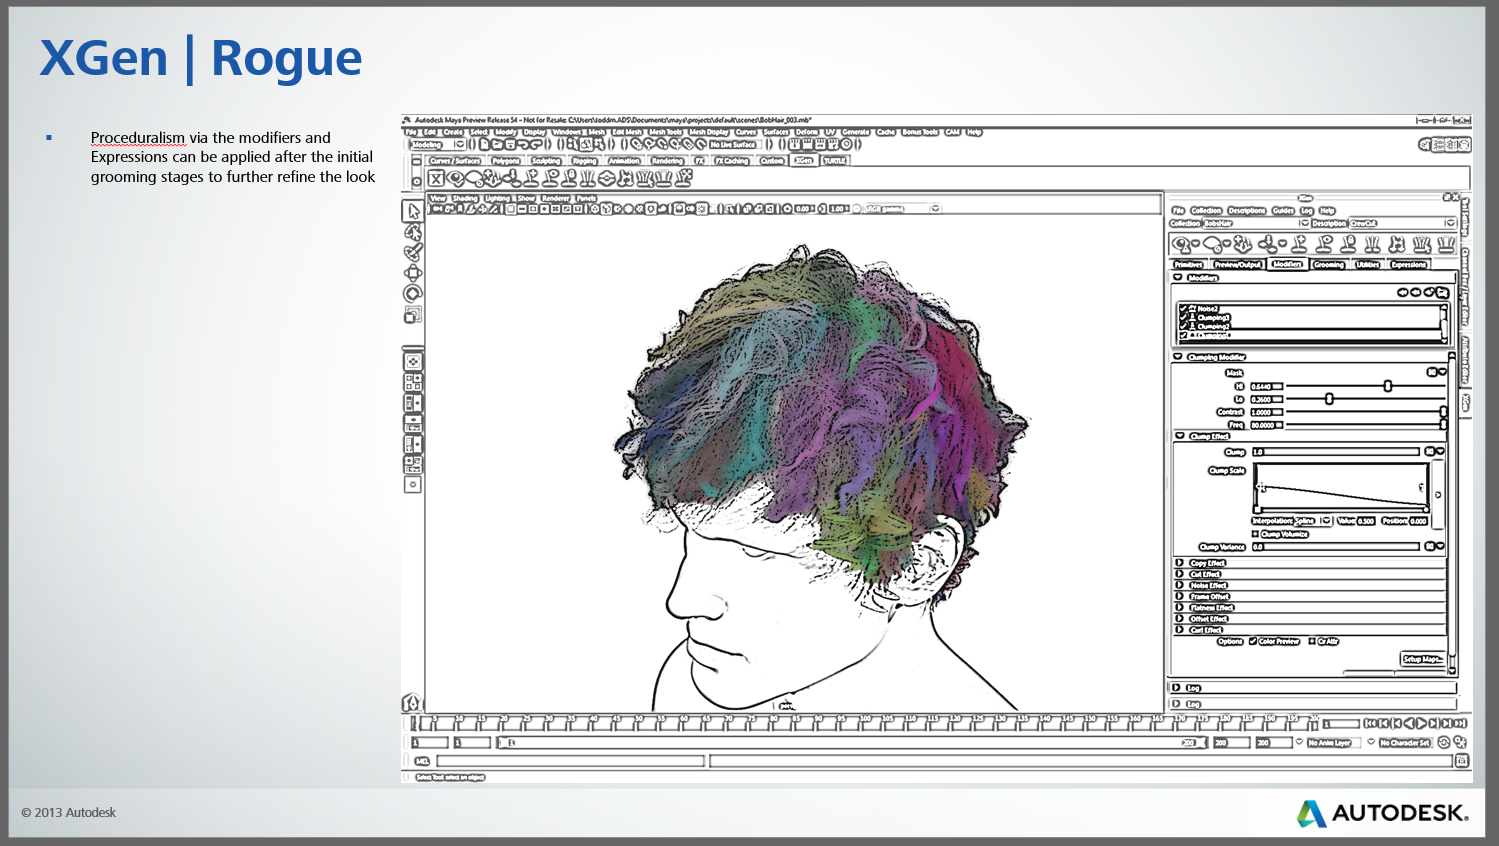1499x846 pixels.
Task: Toggle the Noise2 modifier checkbox
Action: click(1184, 309)
